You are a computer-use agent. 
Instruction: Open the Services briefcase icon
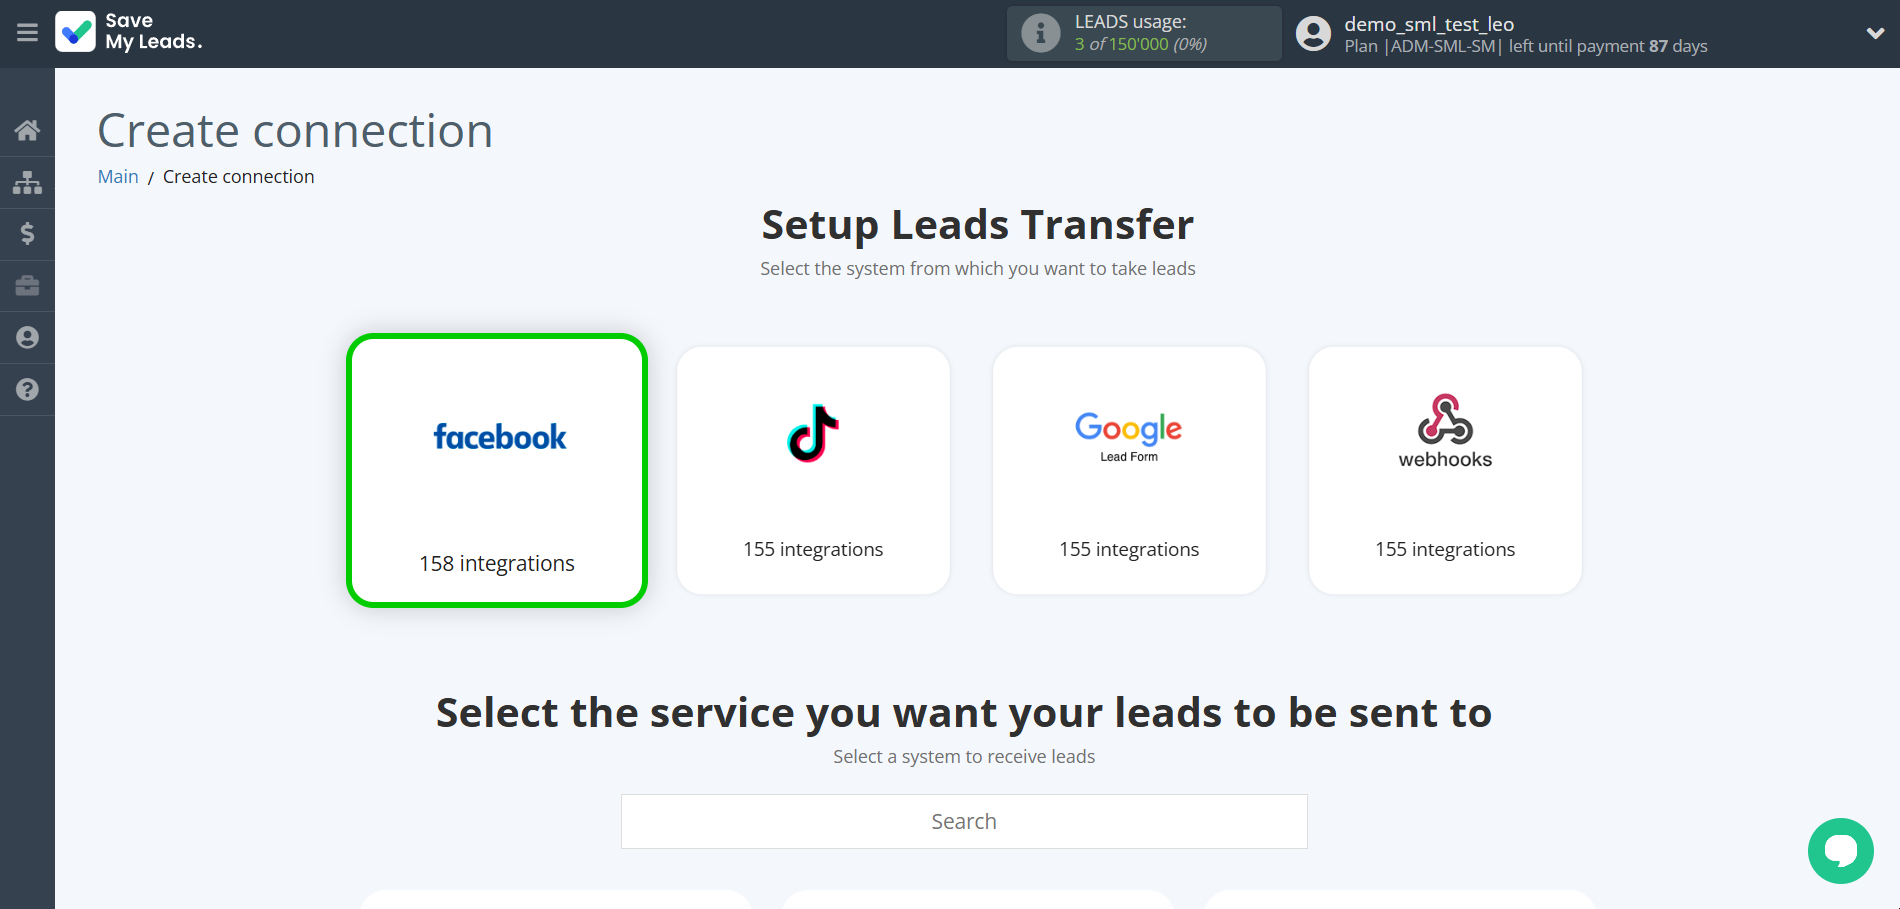tap(27, 286)
